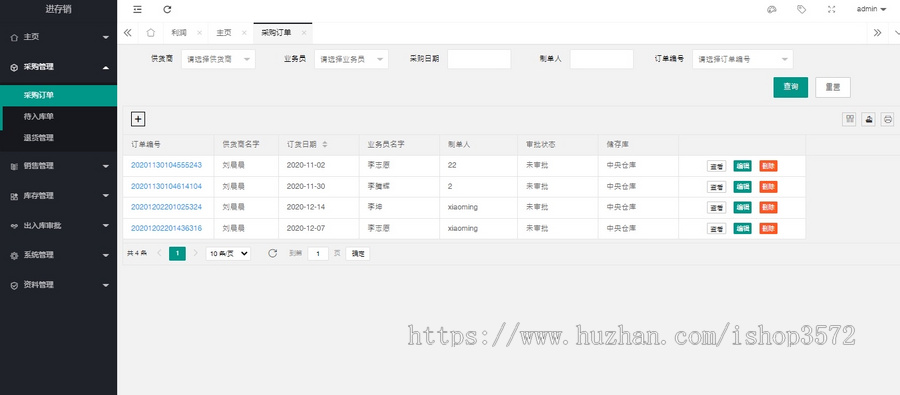This screenshot has width=900, height=395.
Task: Select page 1 in pagination
Action: point(177,253)
